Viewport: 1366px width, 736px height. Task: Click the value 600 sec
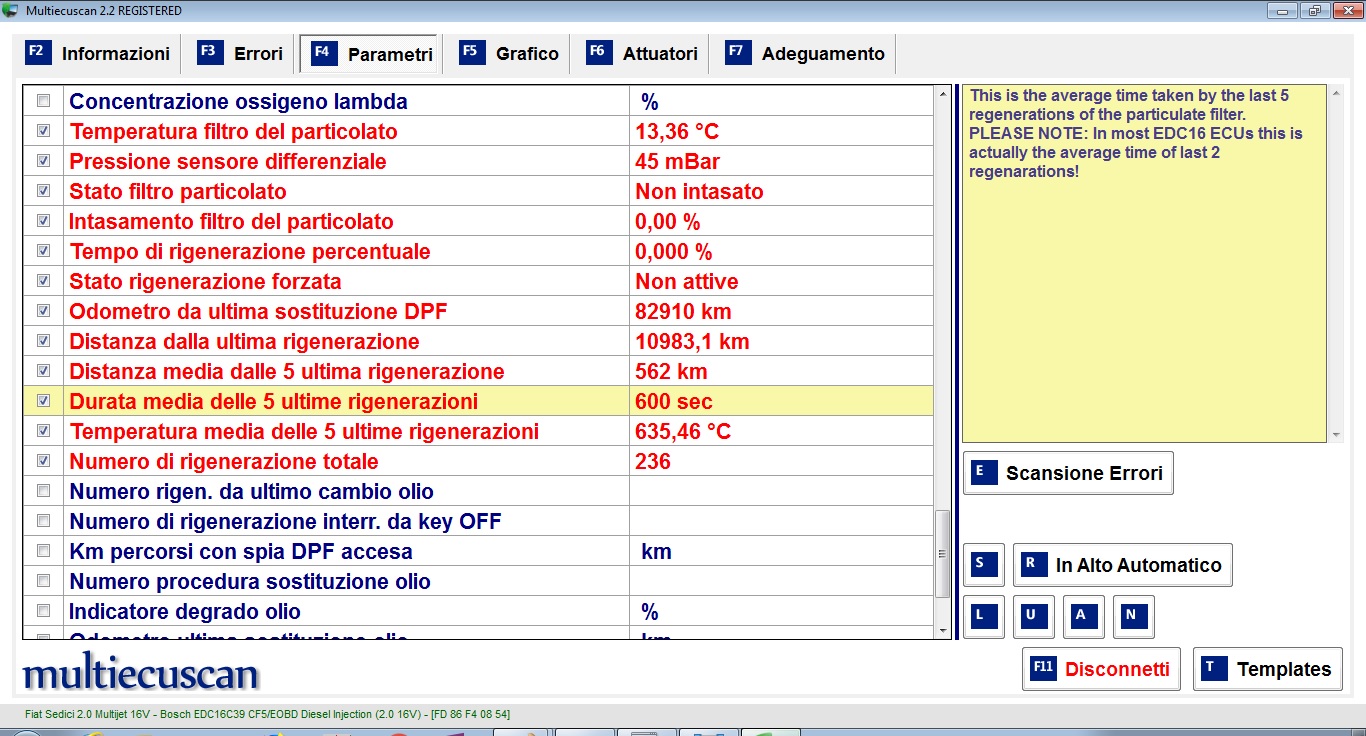point(674,401)
